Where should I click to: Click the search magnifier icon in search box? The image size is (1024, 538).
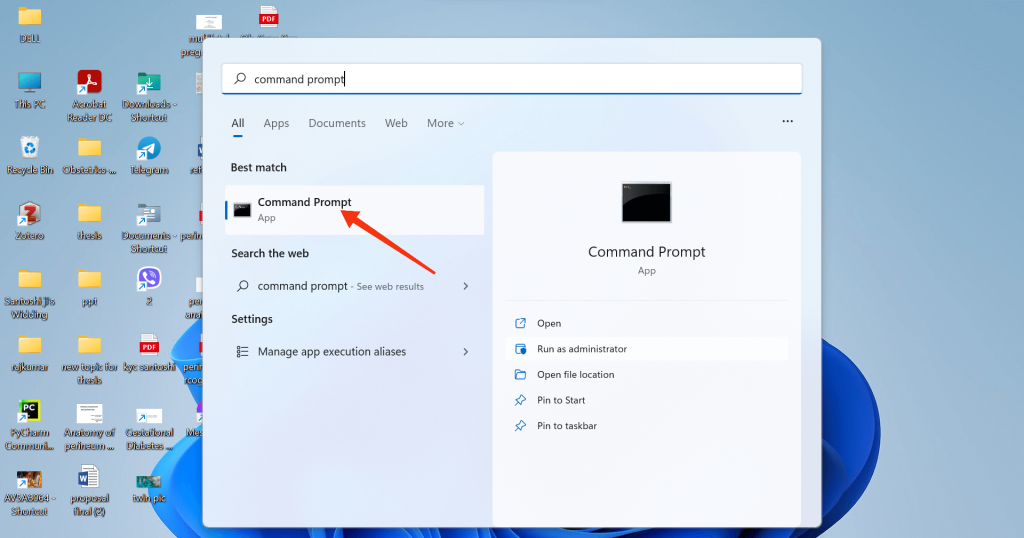(x=240, y=79)
